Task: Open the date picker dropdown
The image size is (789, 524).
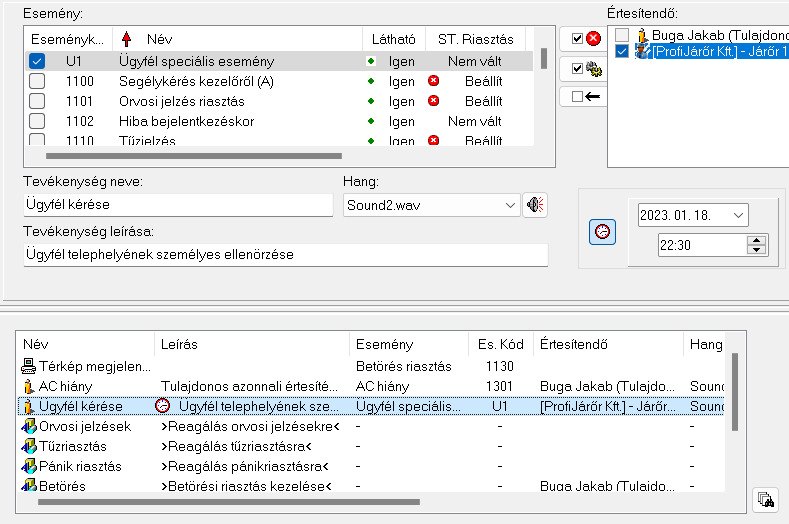Action: tap(737, 214)
